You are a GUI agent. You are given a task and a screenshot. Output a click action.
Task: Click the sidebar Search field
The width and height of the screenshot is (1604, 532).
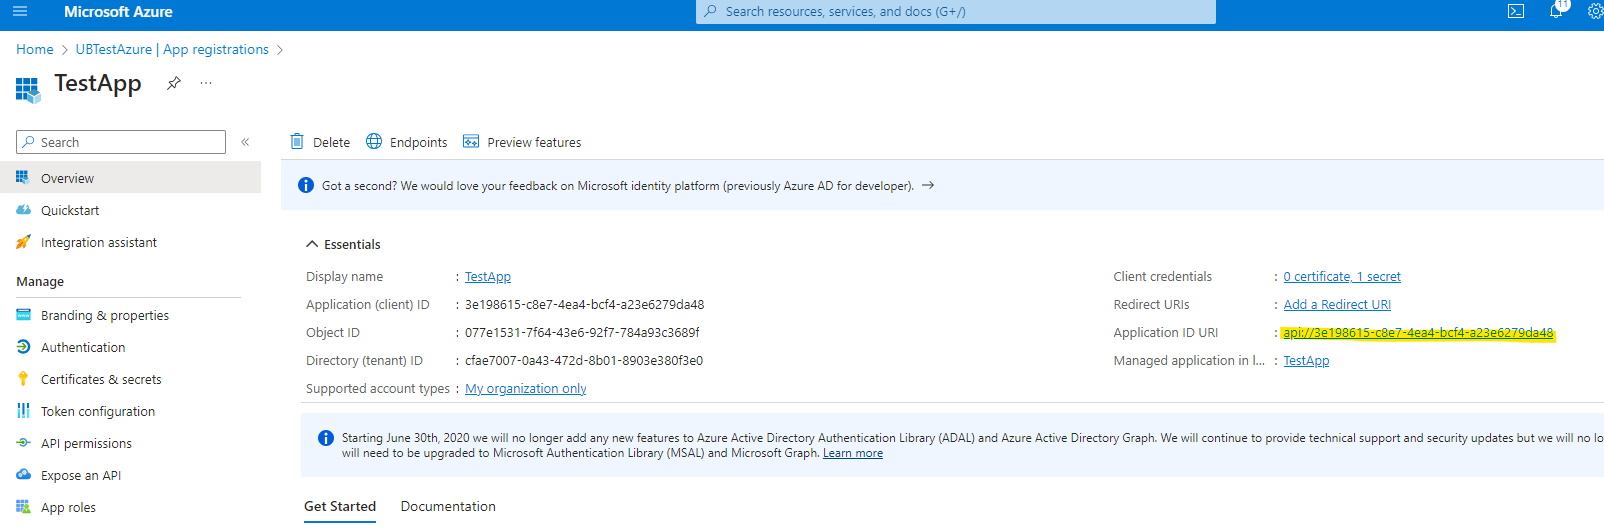click(121, 142)
